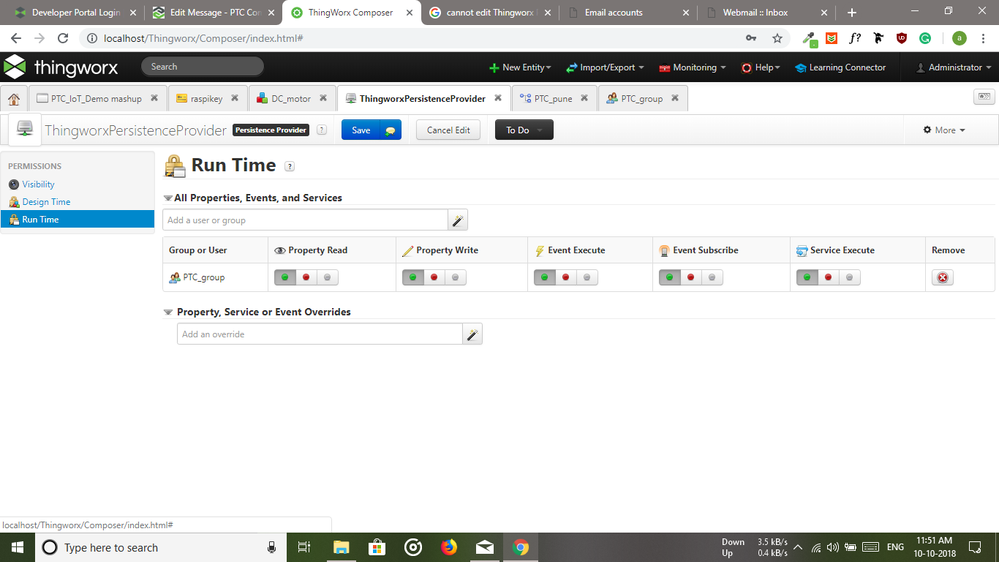Switch to PTC_pune tab
This screenshot has height=562, width=999.
point(552,99)
